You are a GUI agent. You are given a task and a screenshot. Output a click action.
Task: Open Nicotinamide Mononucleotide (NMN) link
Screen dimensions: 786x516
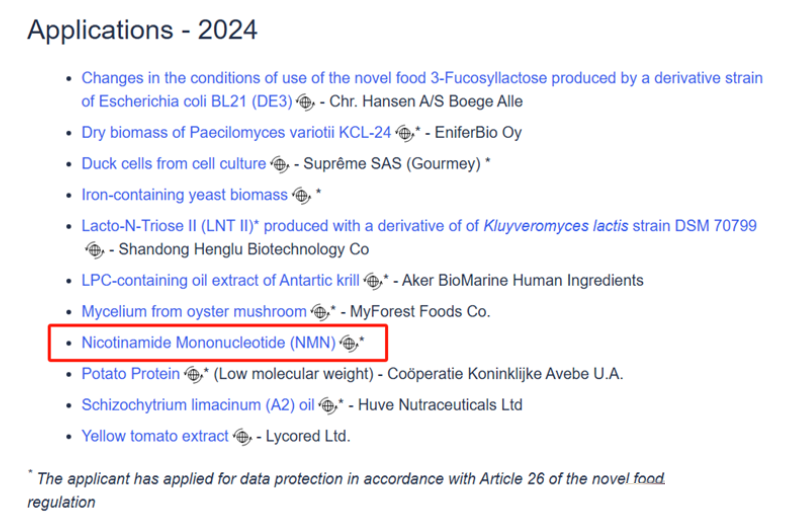point(209,342)
